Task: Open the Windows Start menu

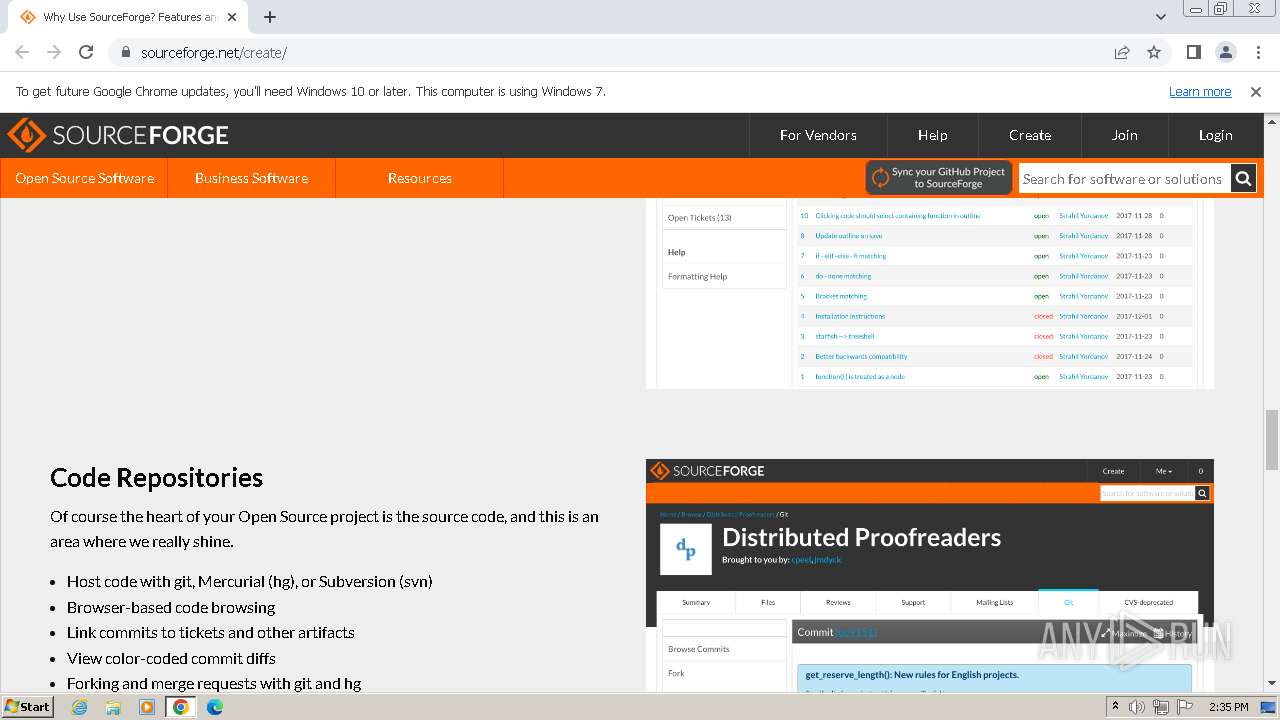Action: click(x=28, y=706)
